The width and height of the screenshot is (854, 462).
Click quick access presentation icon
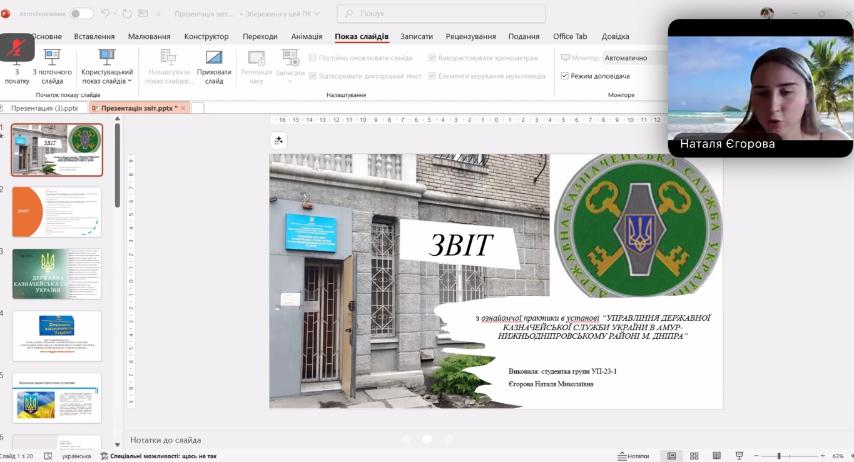(143, 14)
